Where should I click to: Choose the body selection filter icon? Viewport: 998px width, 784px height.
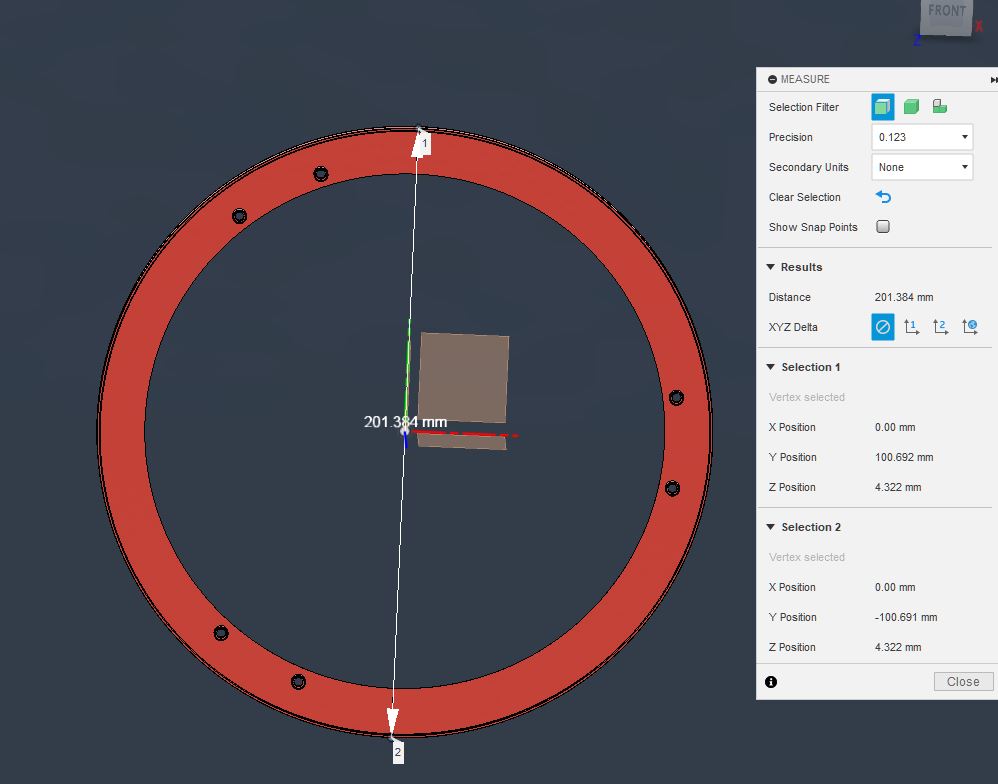[x=911, y=107]
